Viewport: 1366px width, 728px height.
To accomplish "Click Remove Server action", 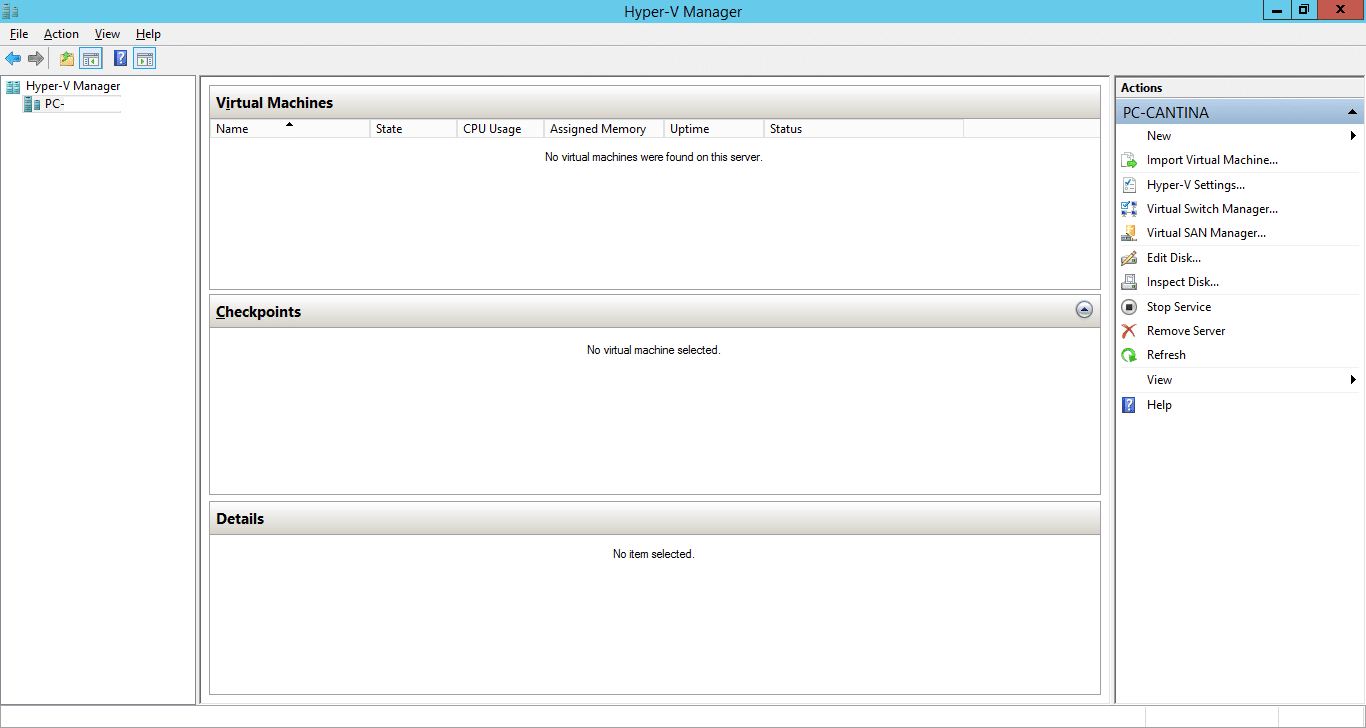I will (x=1186, y=331).
